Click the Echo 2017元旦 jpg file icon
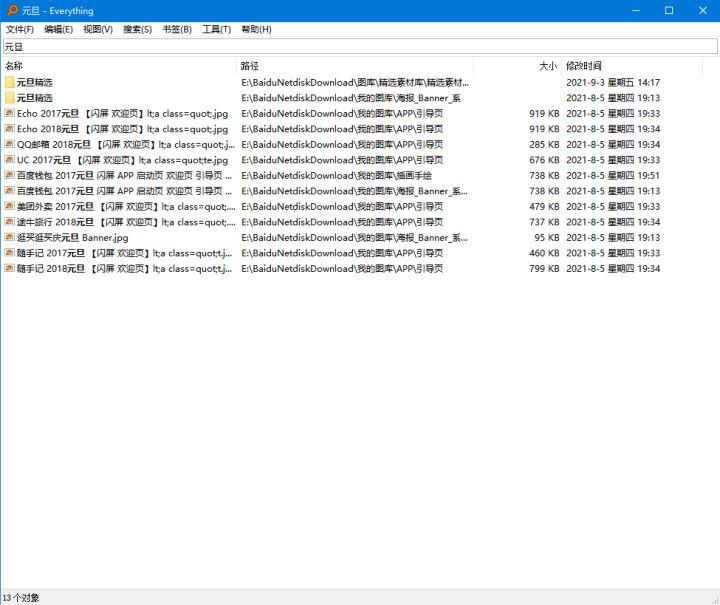The width and height of the screenshot is (720, 605). [x=10, y=113]
